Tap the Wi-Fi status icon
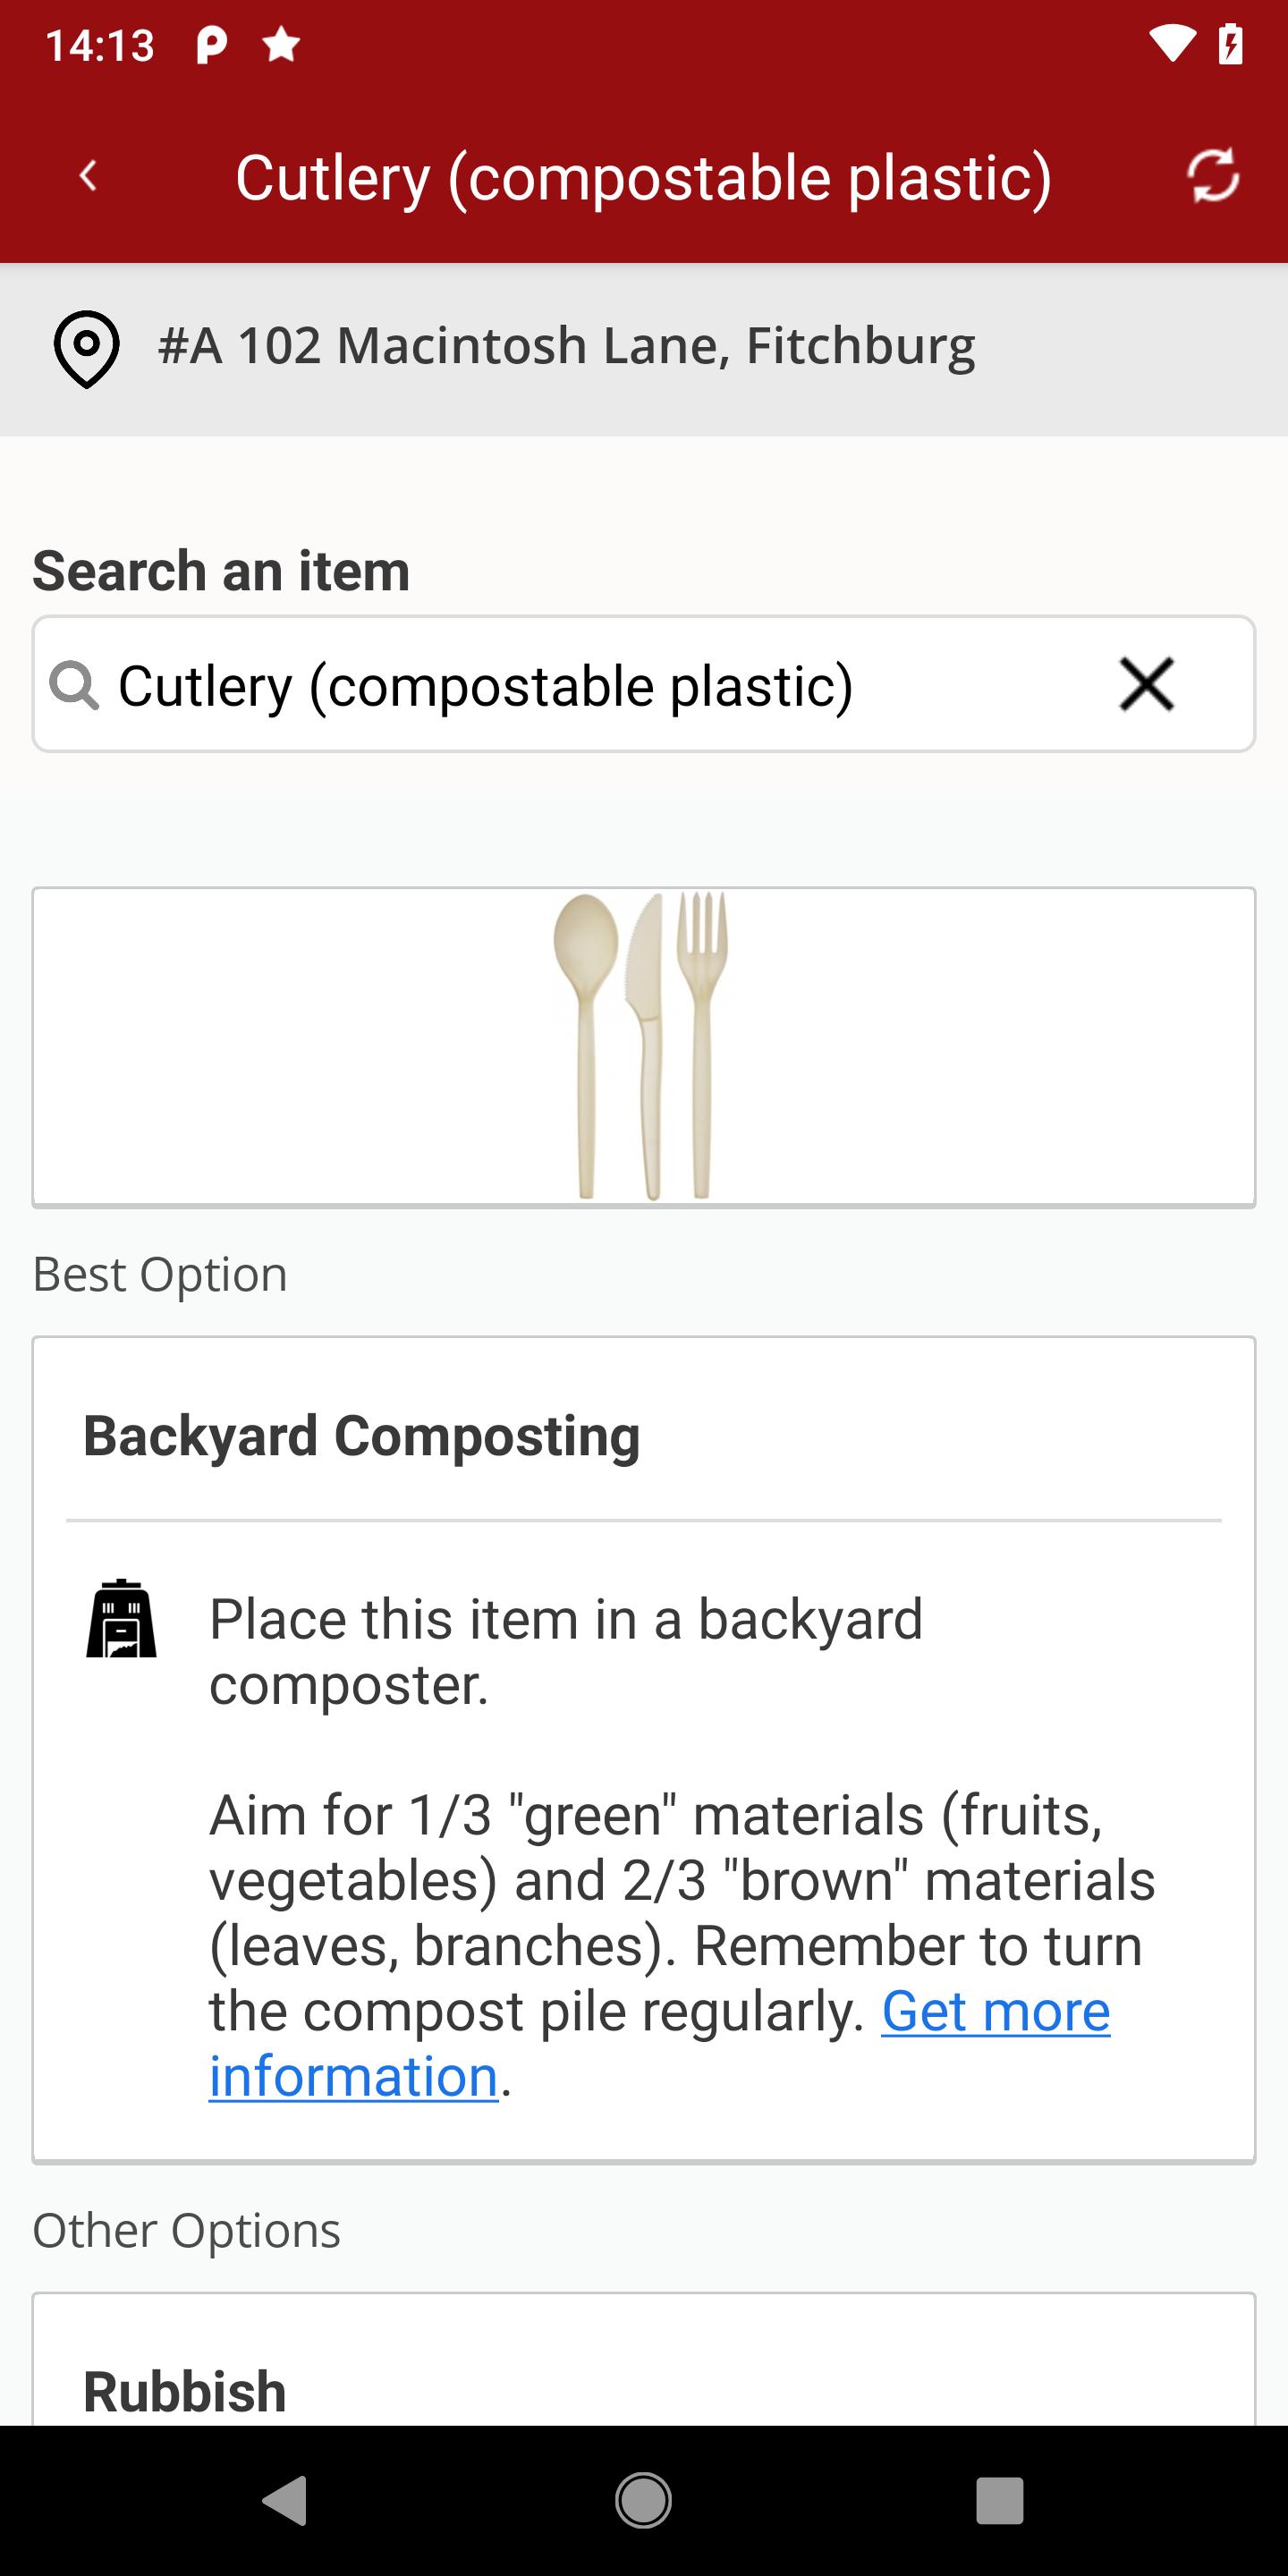Viewport: 1288px width, 2576px height. point(1172,44)
